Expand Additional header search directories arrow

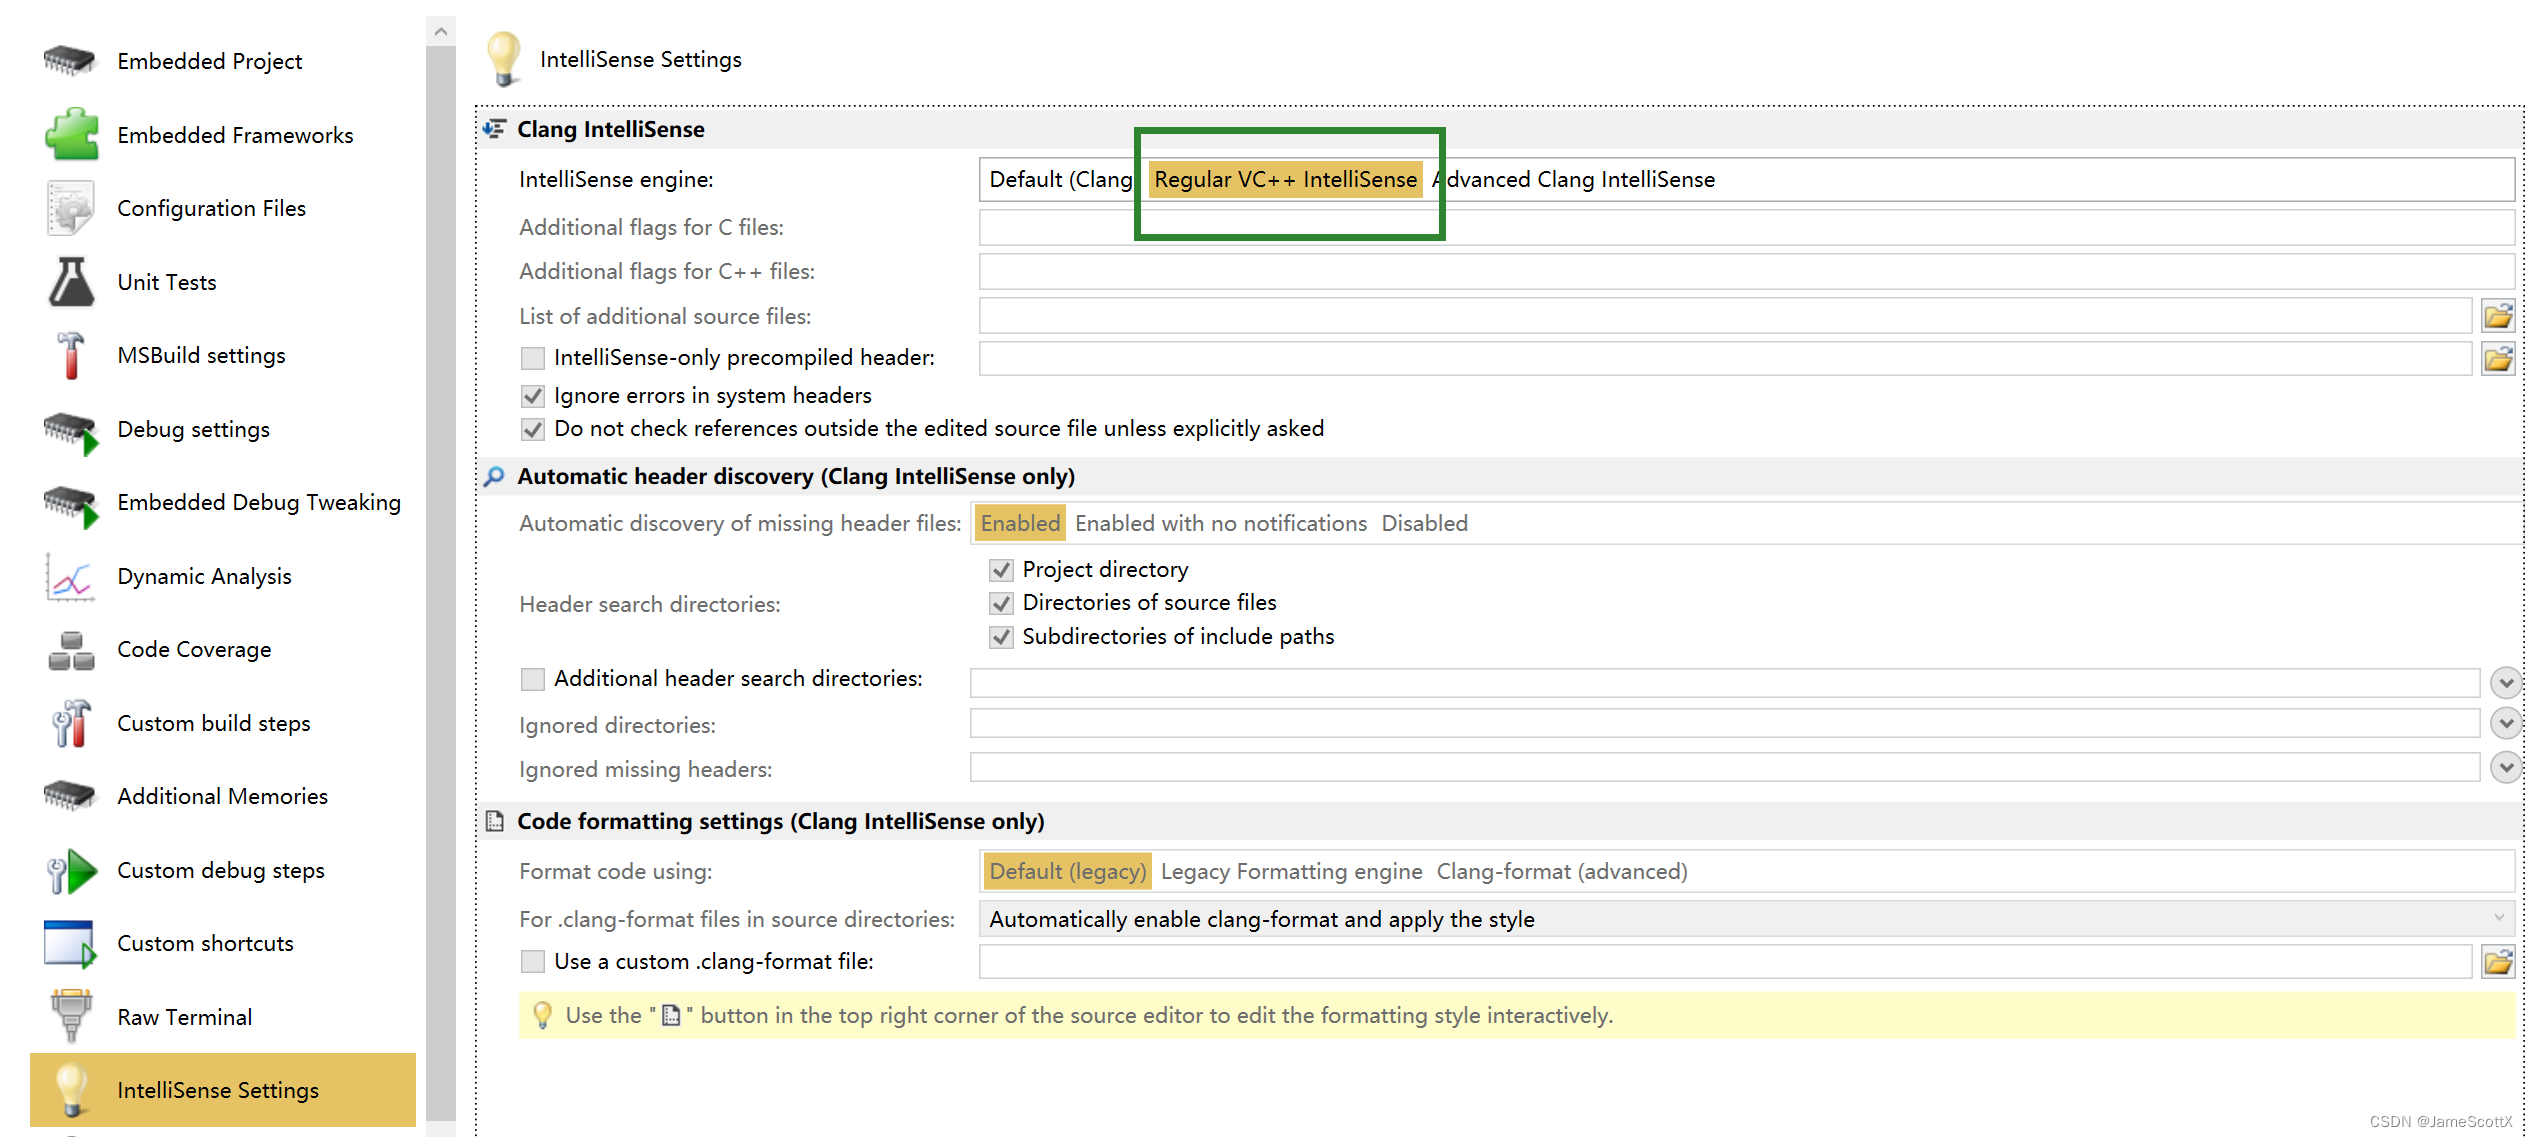2505,683
